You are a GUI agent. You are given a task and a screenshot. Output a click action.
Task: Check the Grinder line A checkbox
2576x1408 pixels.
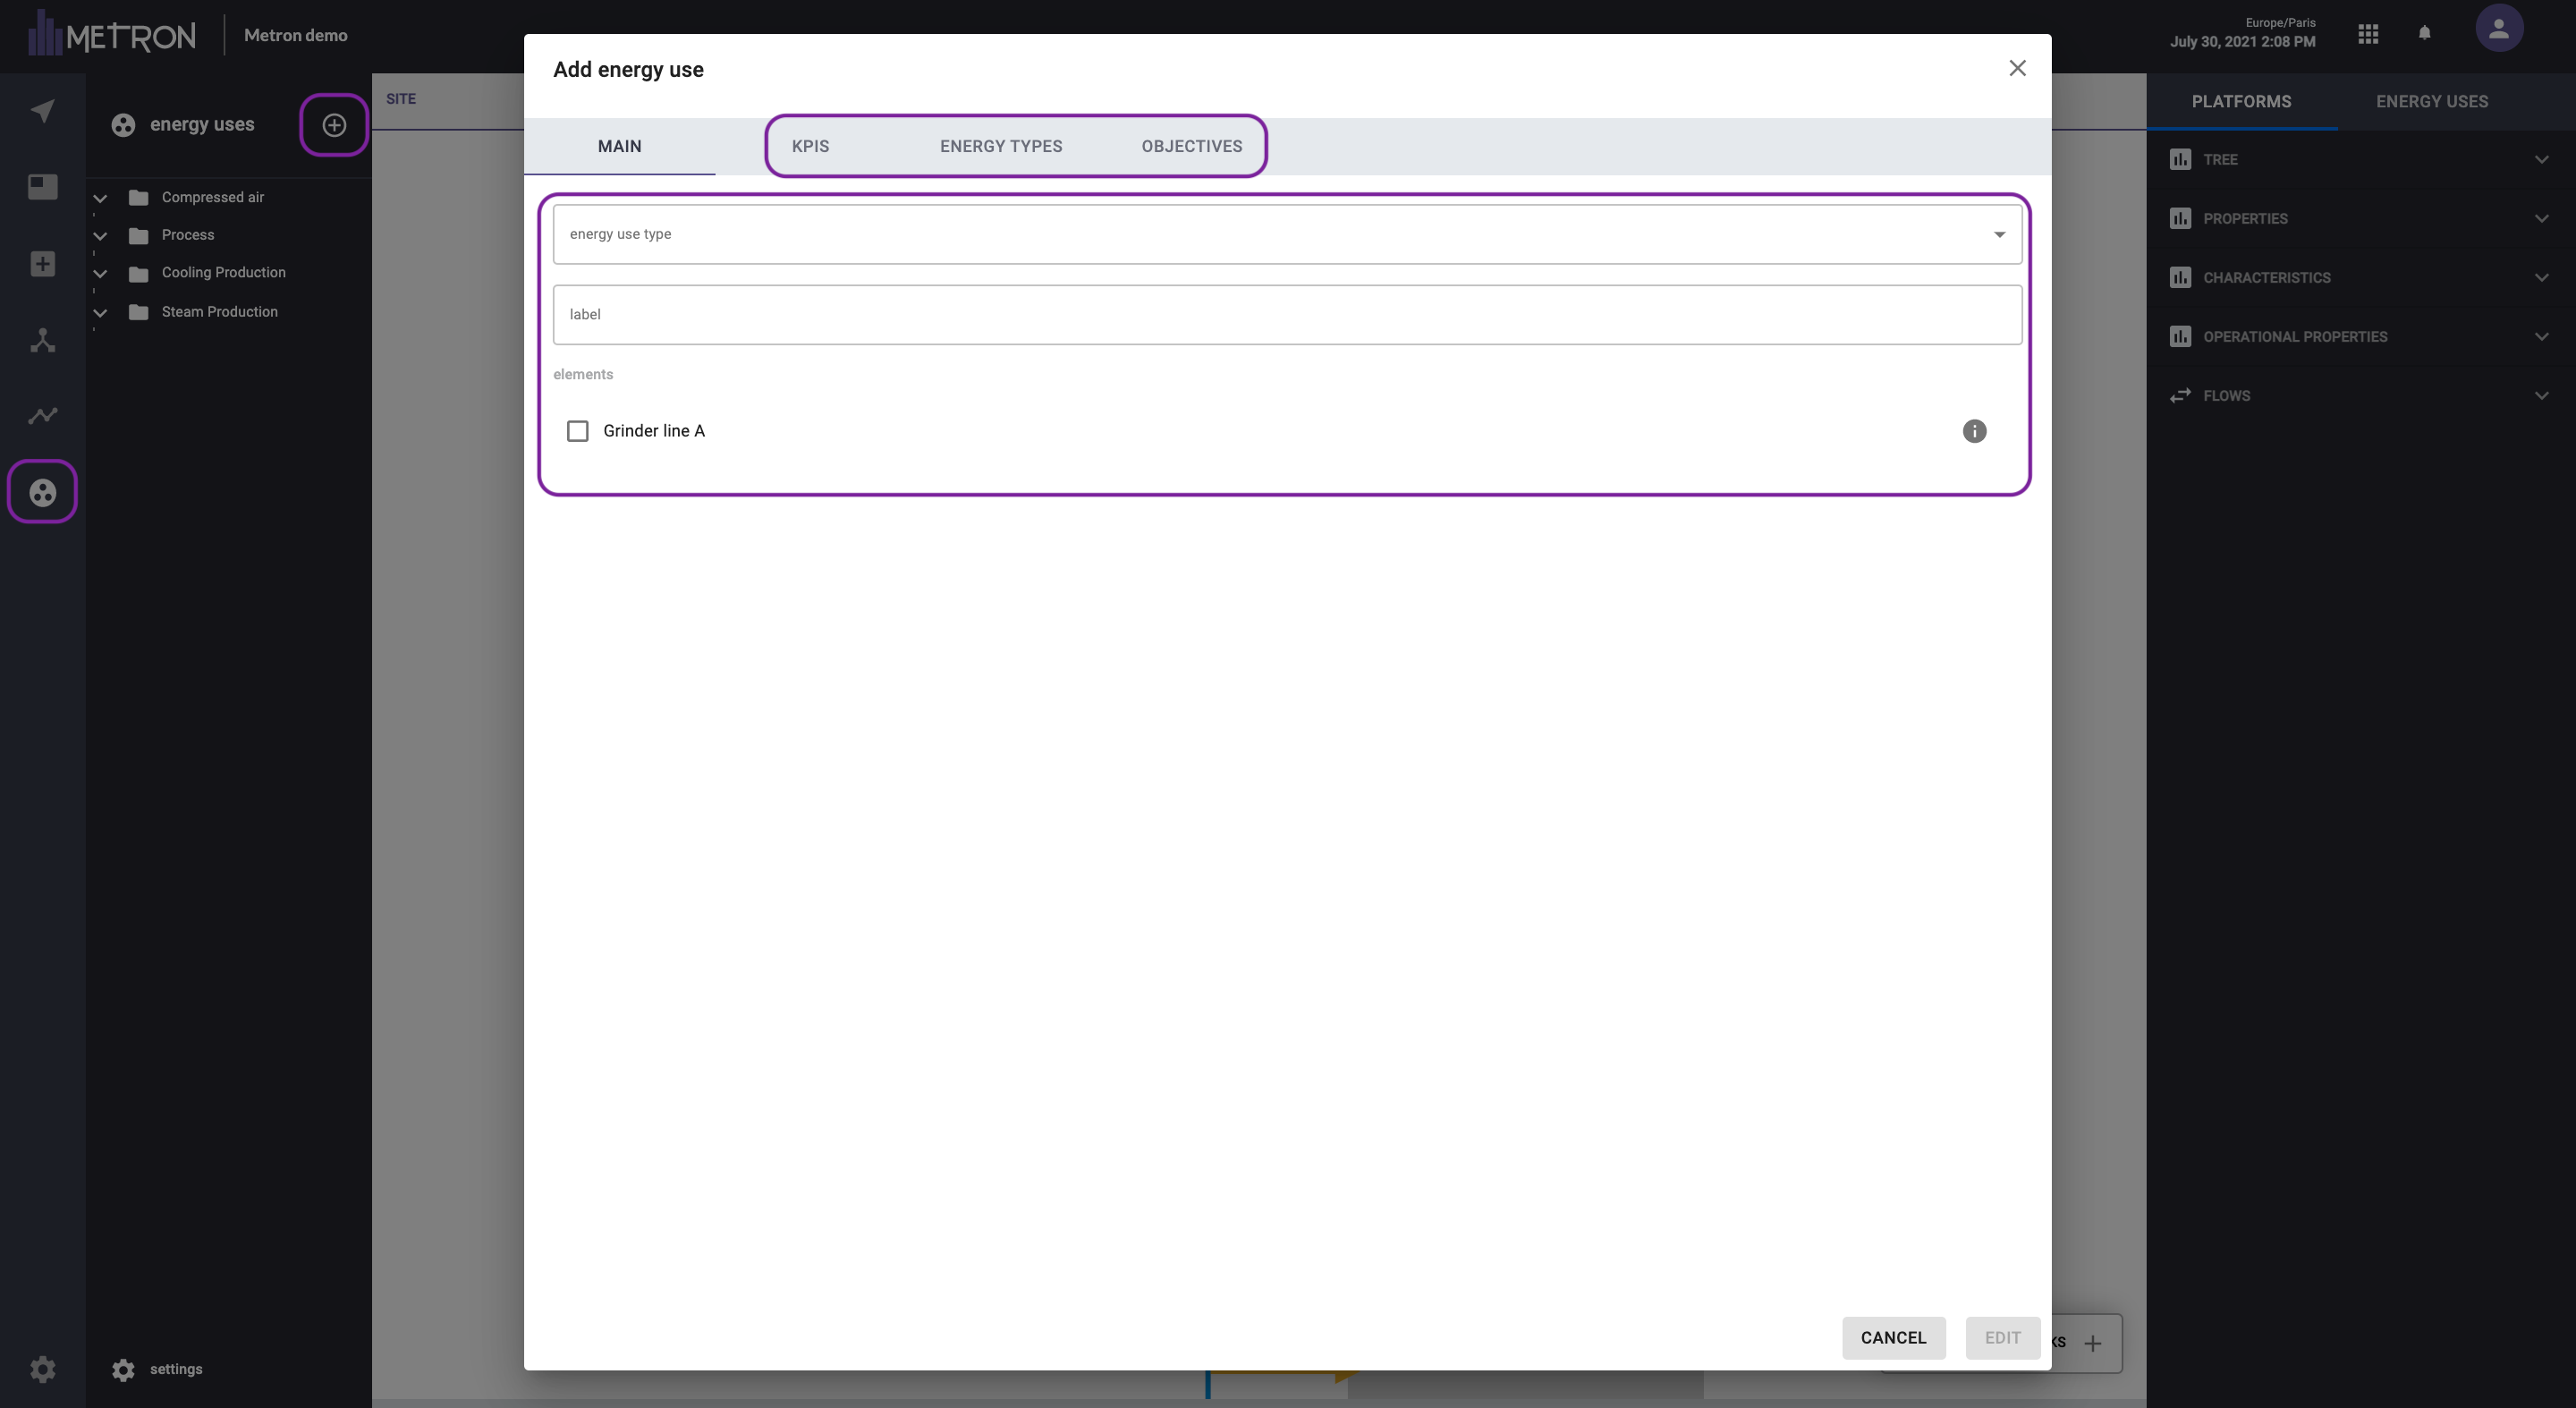(x=577, y=431)
